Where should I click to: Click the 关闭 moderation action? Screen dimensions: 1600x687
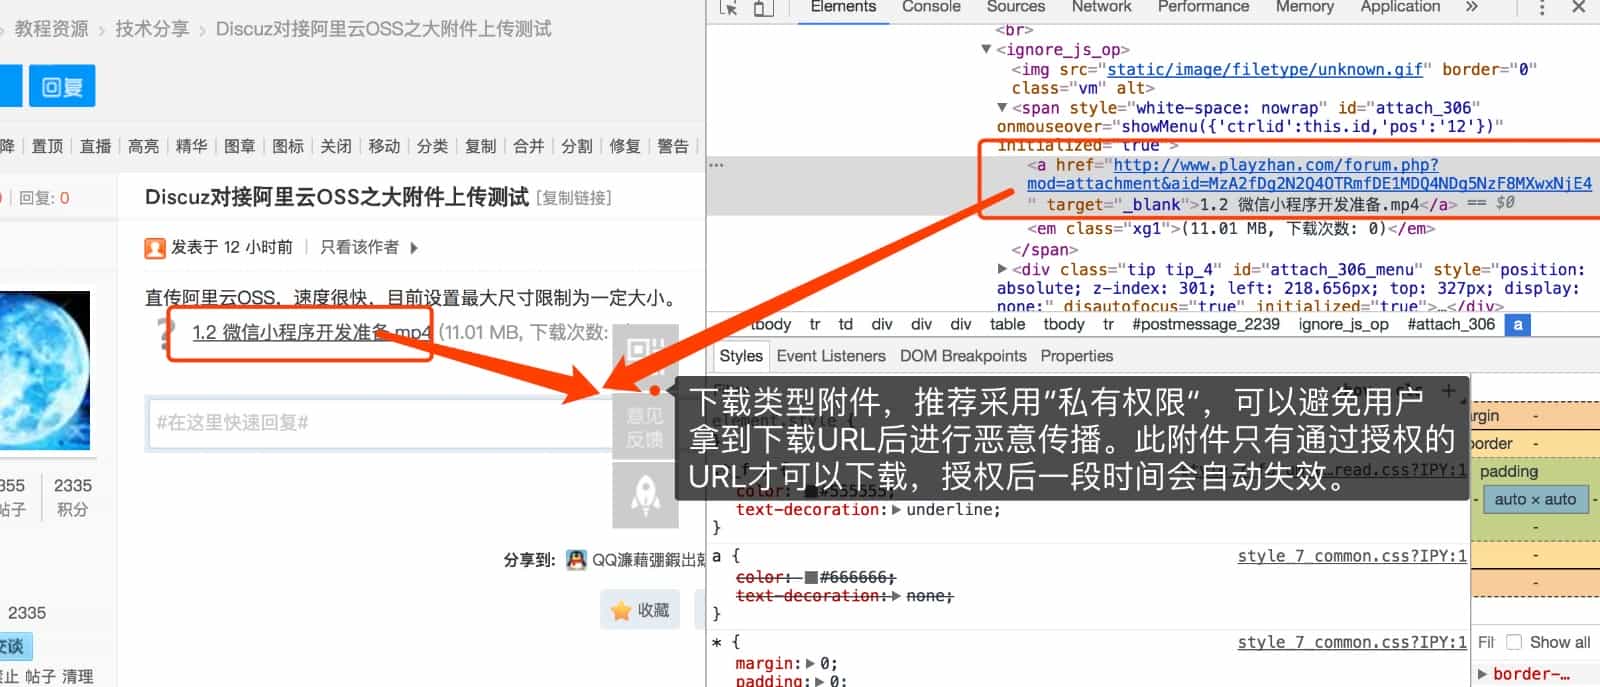[x=336, y=146]
